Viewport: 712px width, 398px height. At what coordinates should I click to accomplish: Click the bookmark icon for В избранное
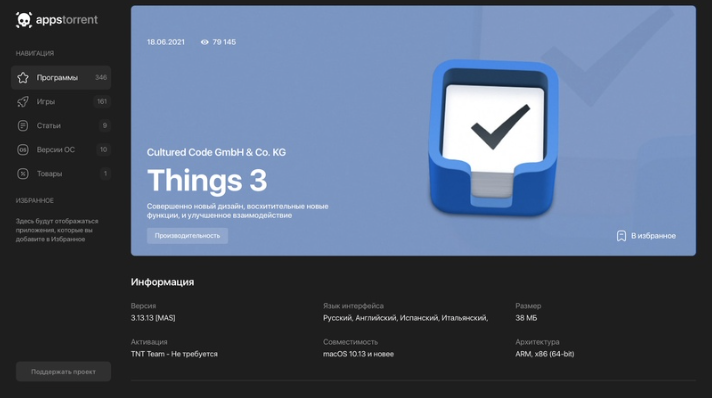coord(621,236)
